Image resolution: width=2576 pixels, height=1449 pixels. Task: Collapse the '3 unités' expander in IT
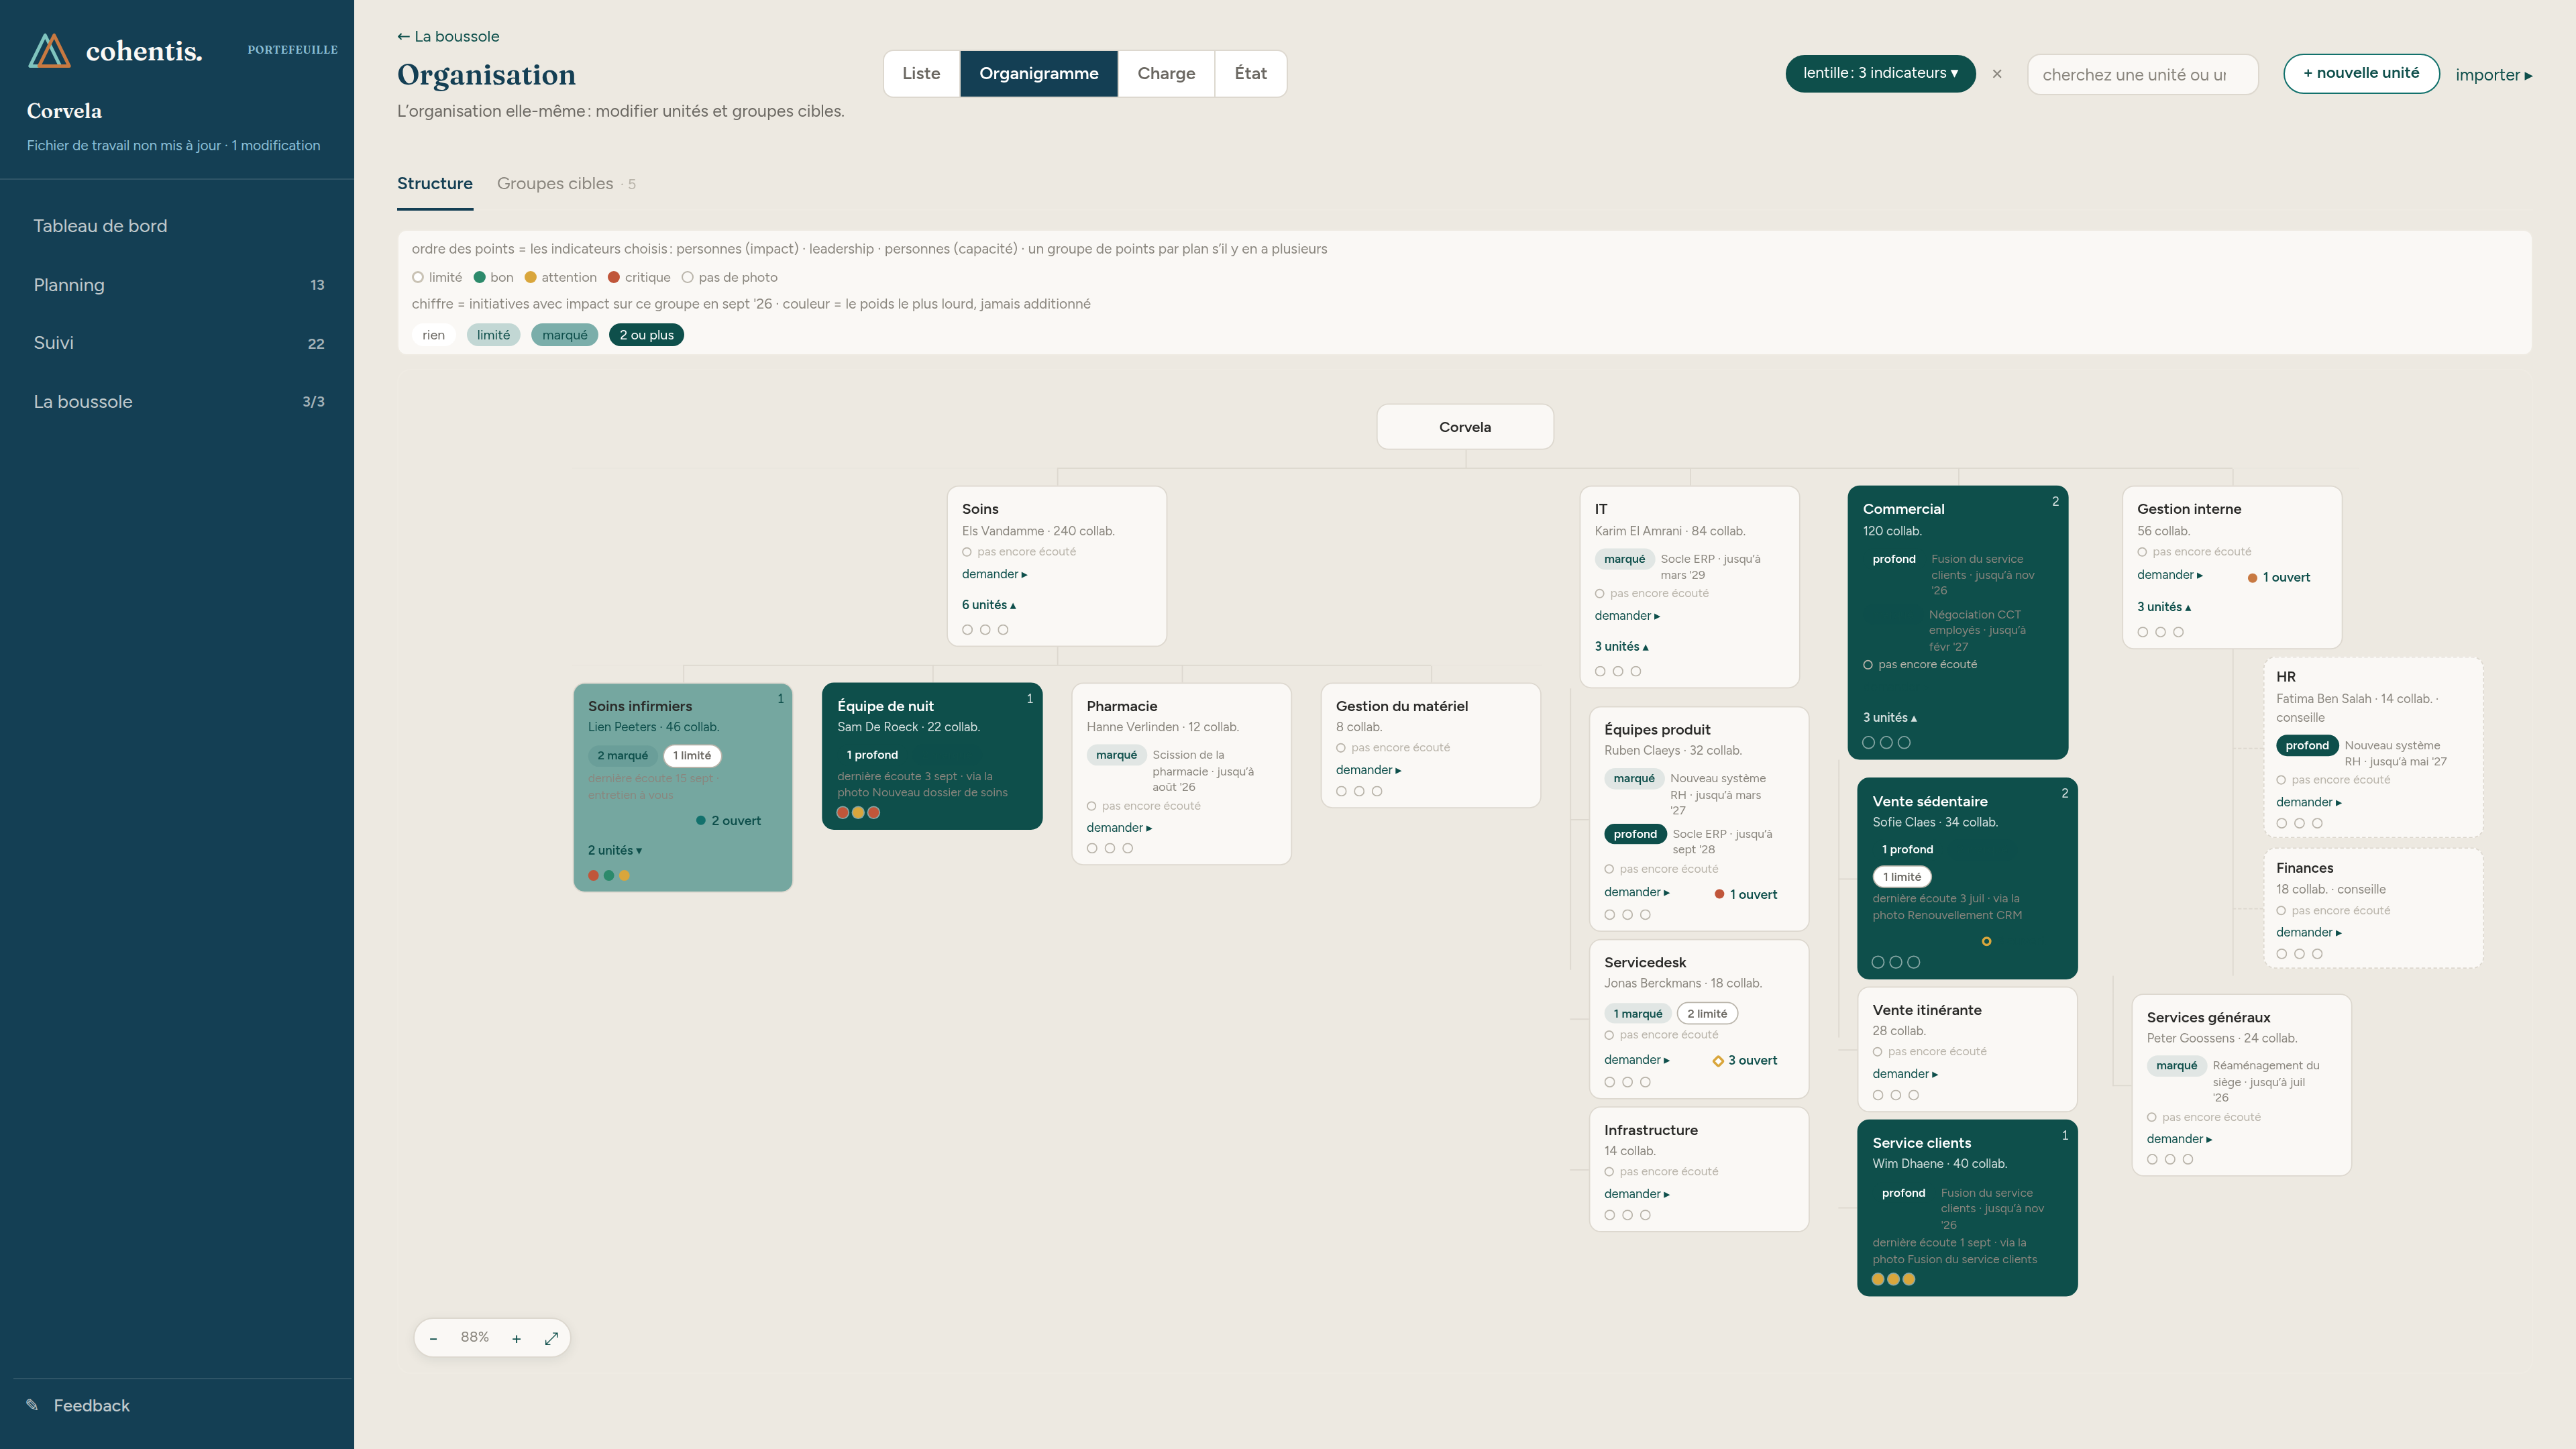point(1621,647)
